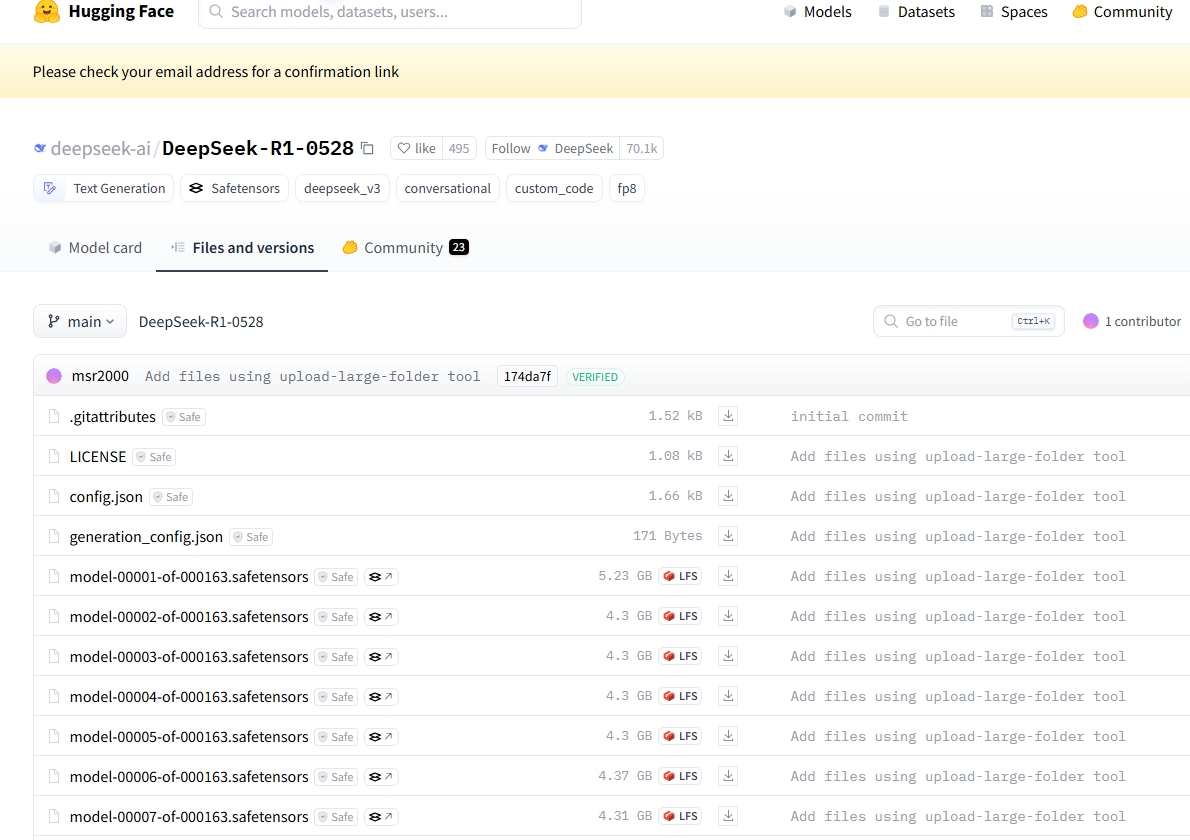The width and height of the screenshot is (1190, 840).
Task: Open safetensors viewer for model-00004 file
Action: point(381,697)
